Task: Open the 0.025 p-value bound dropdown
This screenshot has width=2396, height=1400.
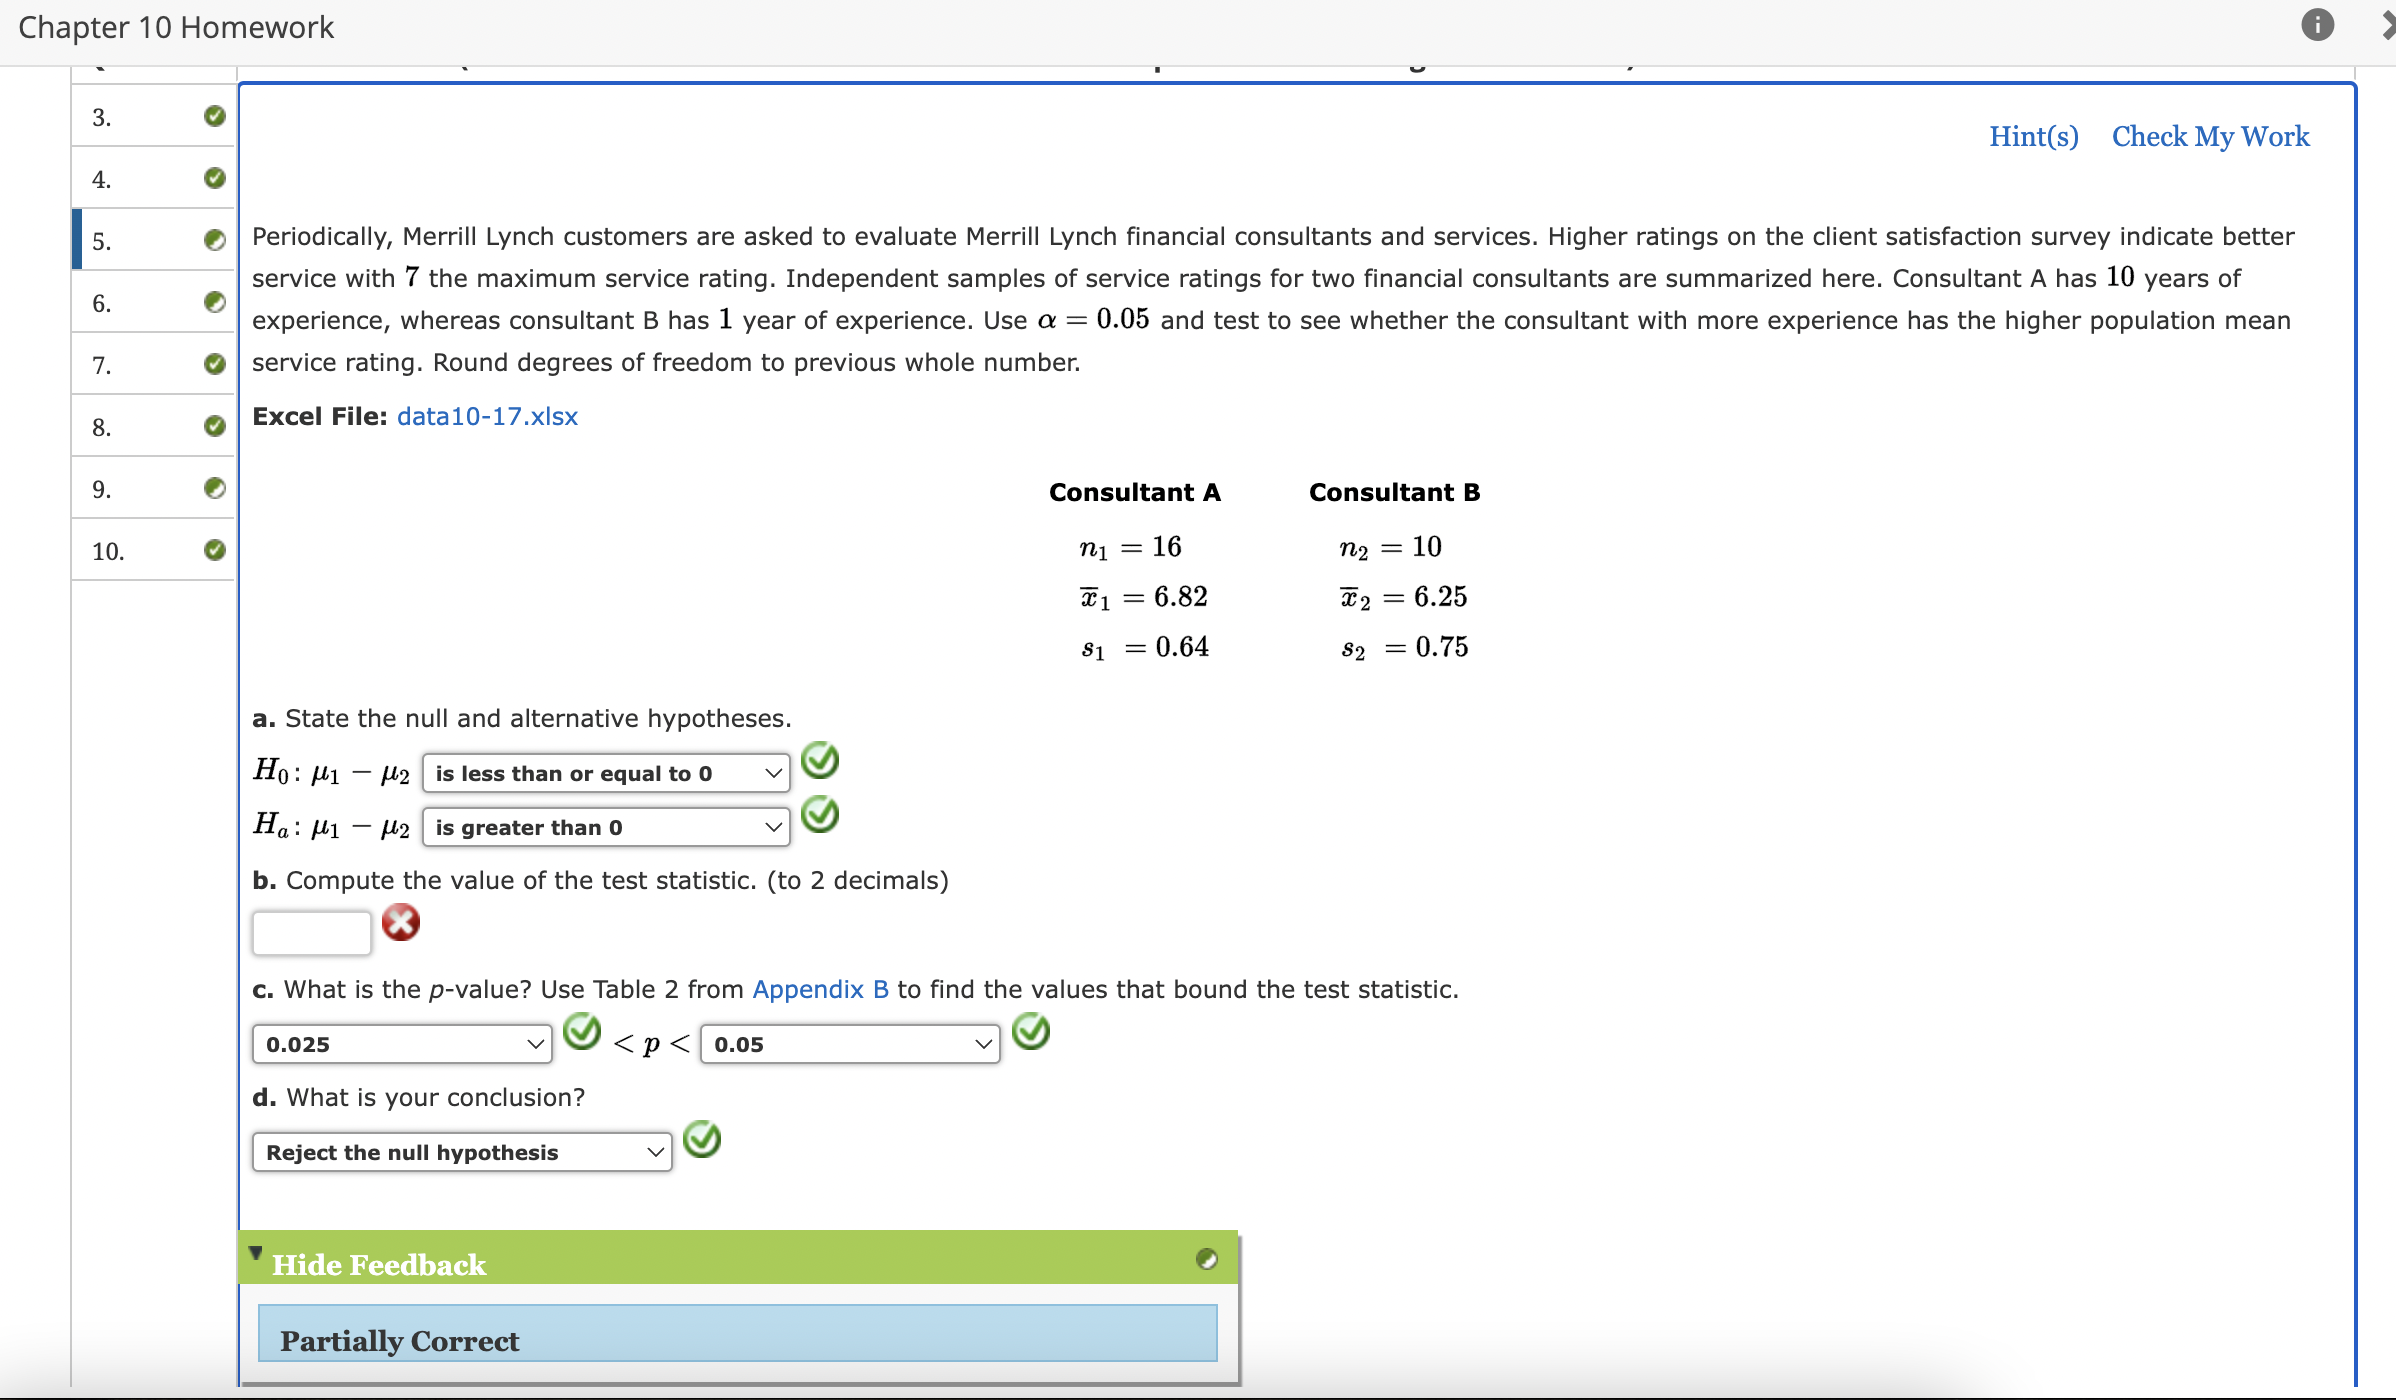Action: click(402, 1043)
